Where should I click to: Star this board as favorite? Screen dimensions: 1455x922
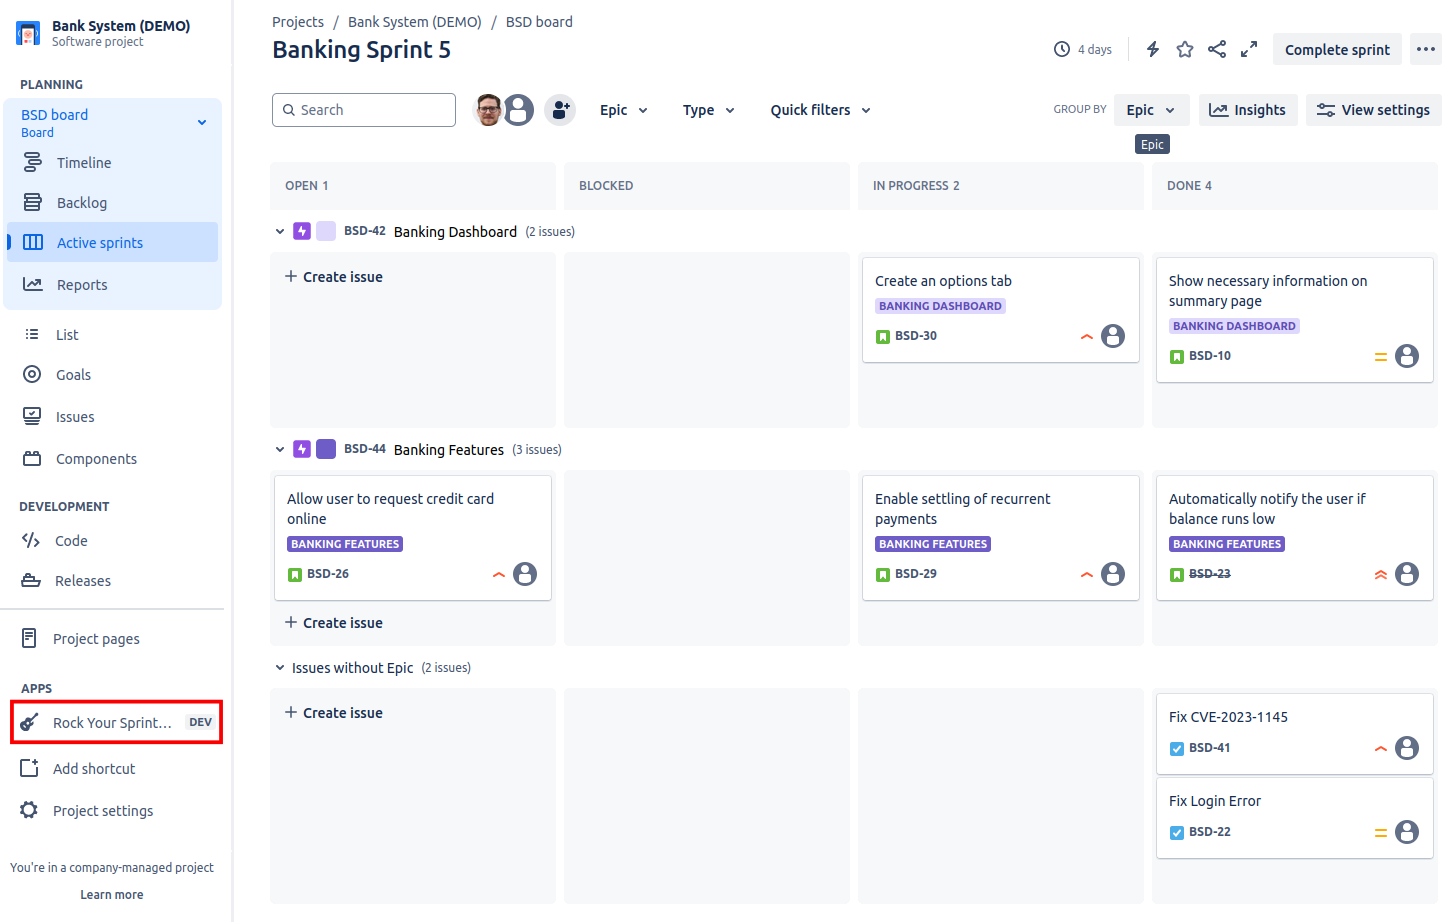1185,49
